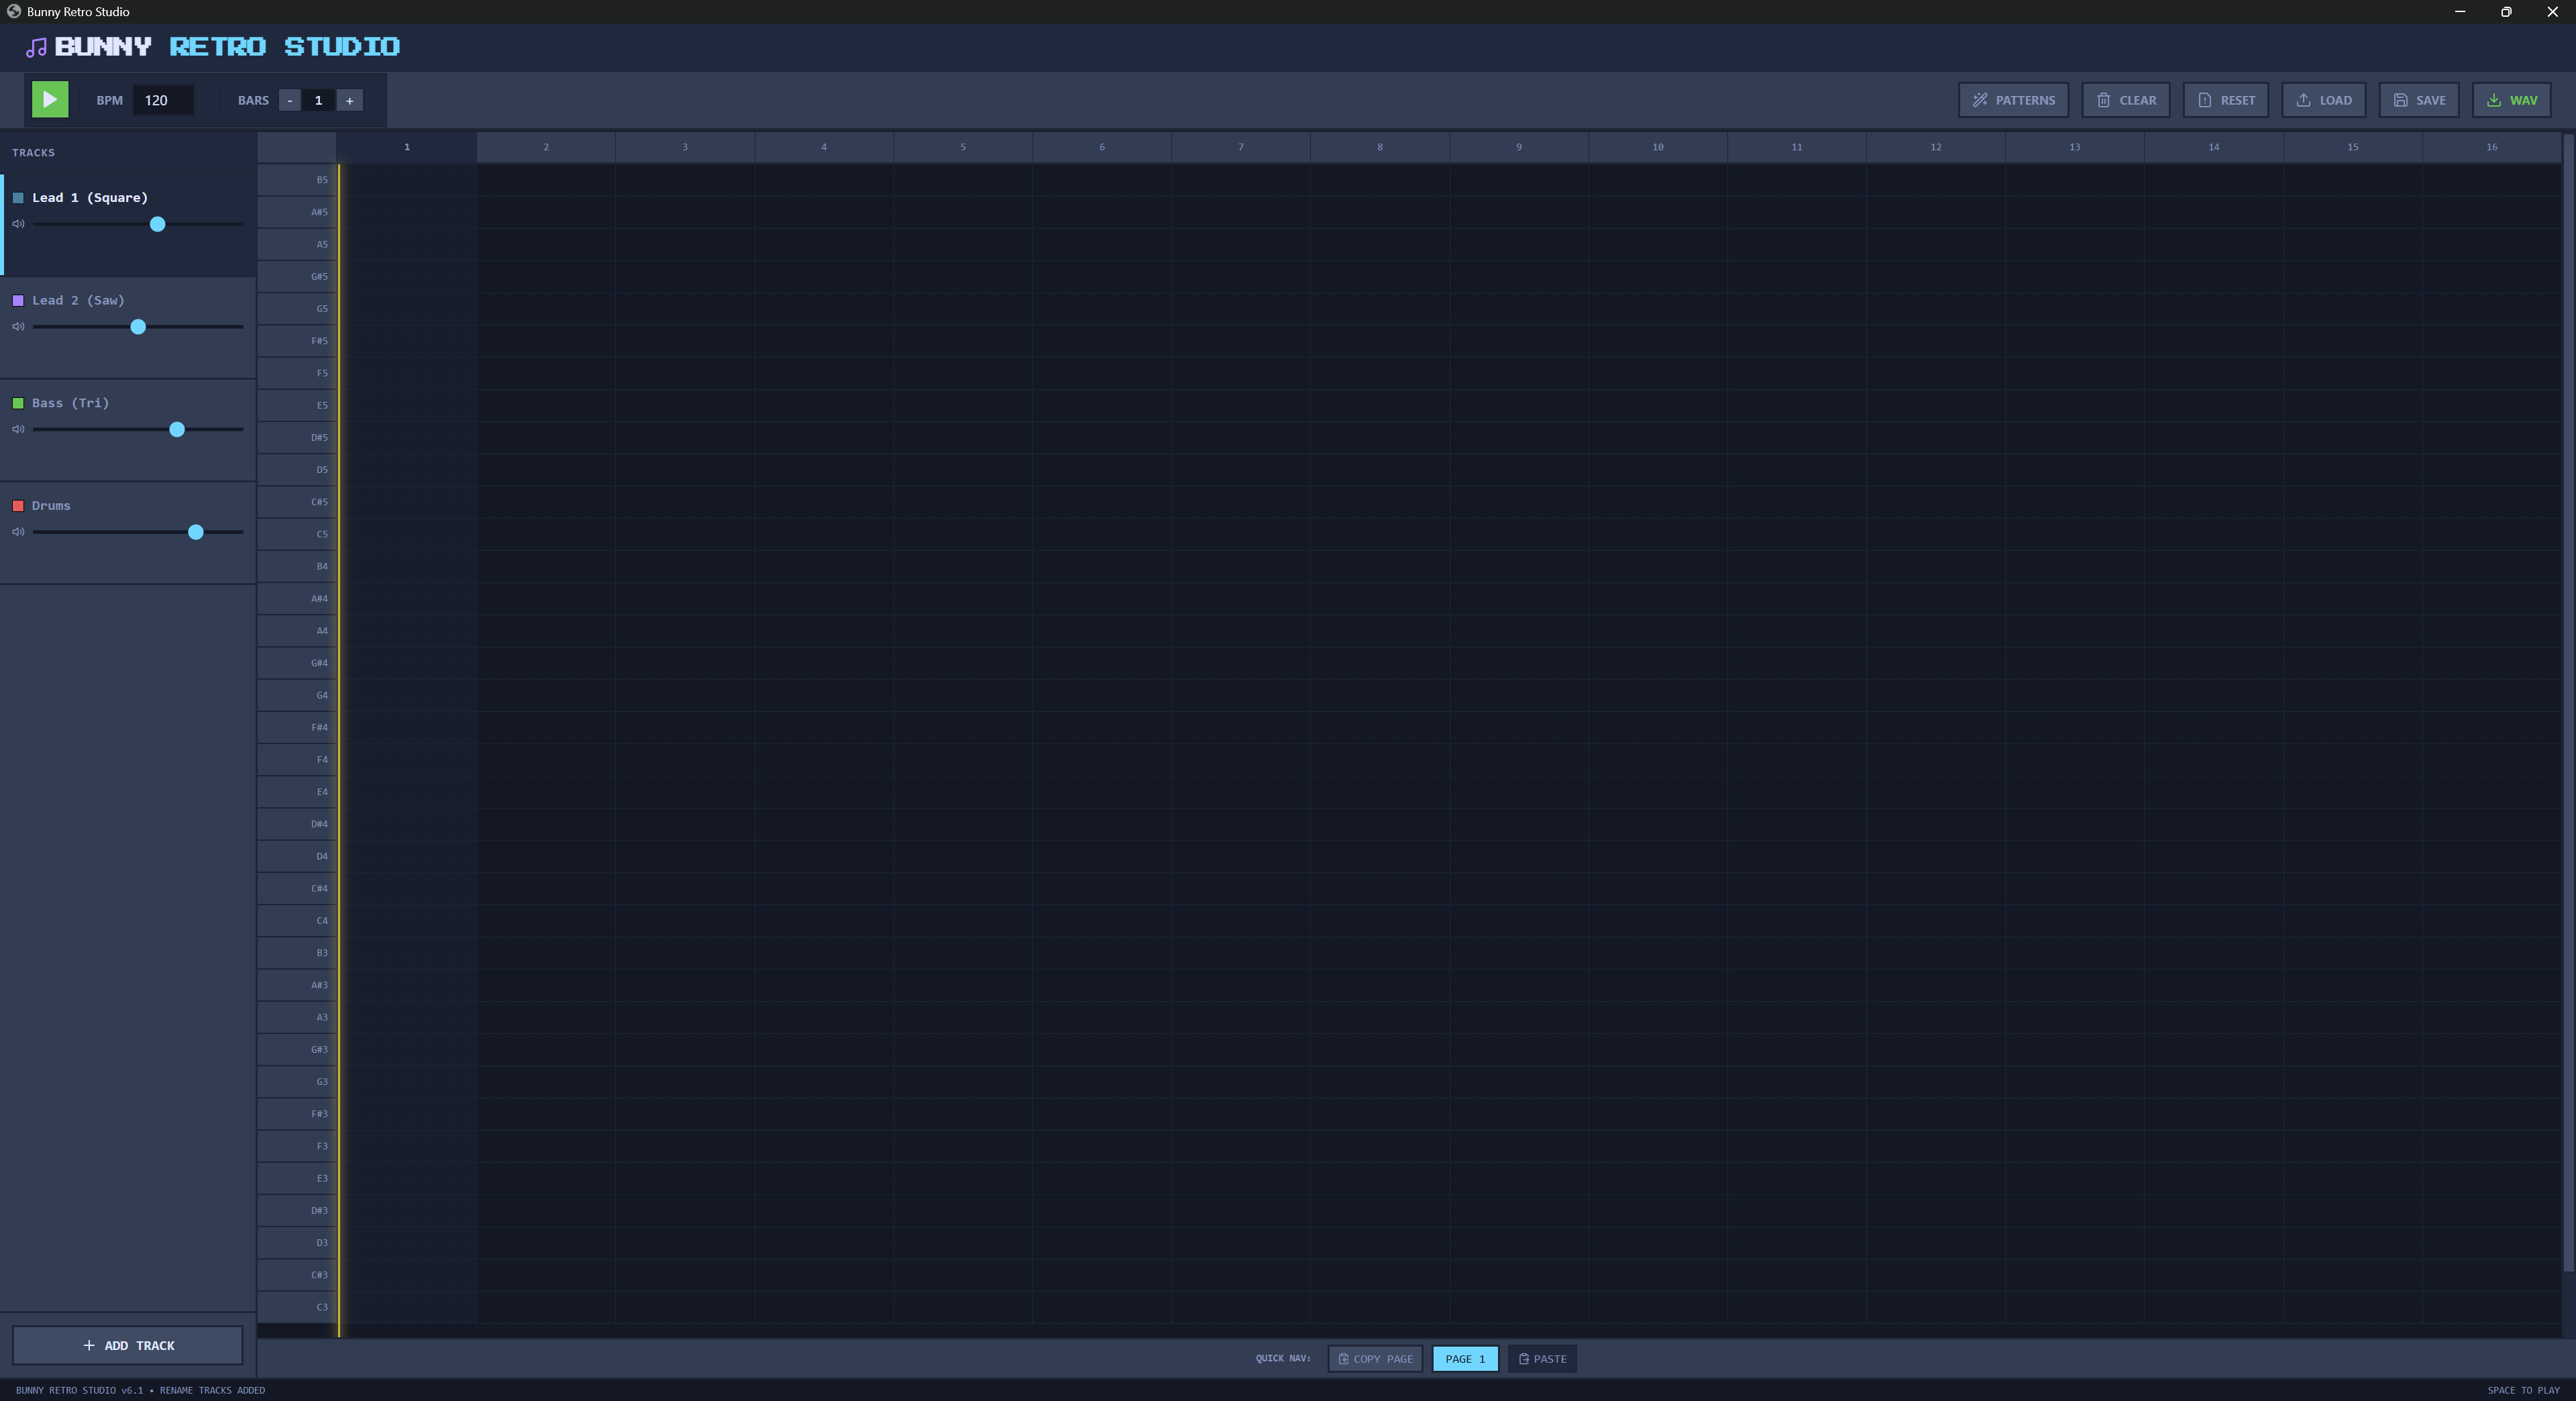The height and width of the screenshot is (1401, 2576).
Task: Mute Lead 1 (Square) speaker icon
Action: pyautogui.click(x=18, y=224)
